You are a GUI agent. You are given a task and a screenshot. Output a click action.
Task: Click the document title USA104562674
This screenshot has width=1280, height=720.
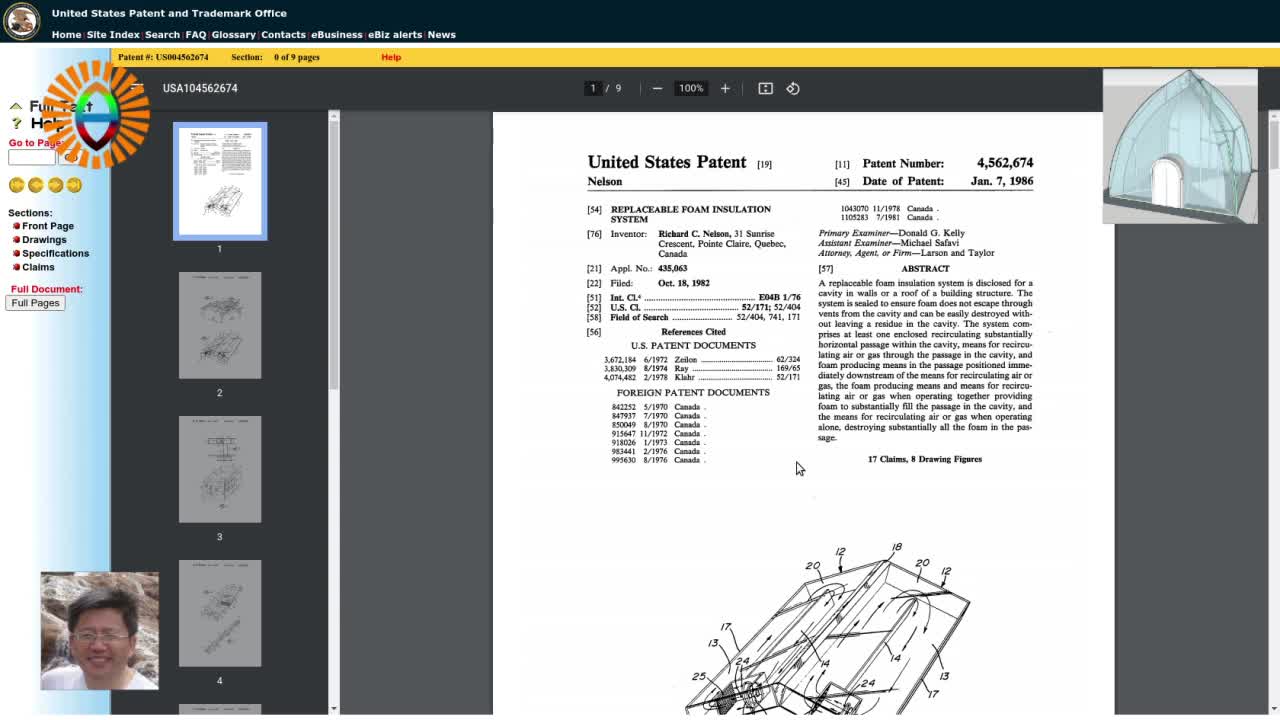[200, 88]
